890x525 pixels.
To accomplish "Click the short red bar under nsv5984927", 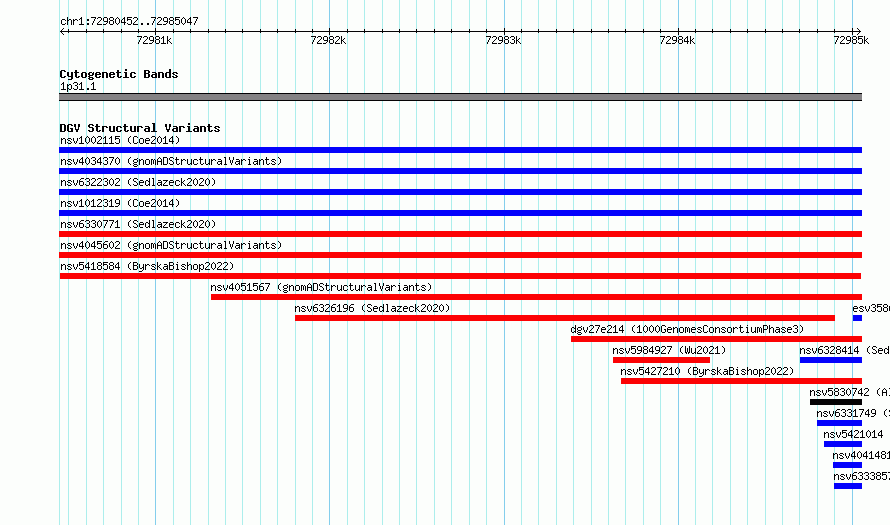I will [661, 360].
